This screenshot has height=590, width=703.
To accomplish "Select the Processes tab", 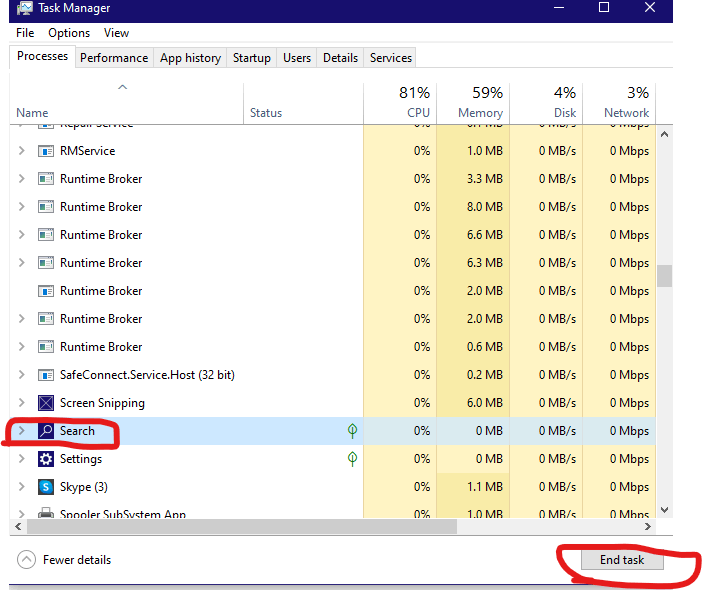I will 42,56.
